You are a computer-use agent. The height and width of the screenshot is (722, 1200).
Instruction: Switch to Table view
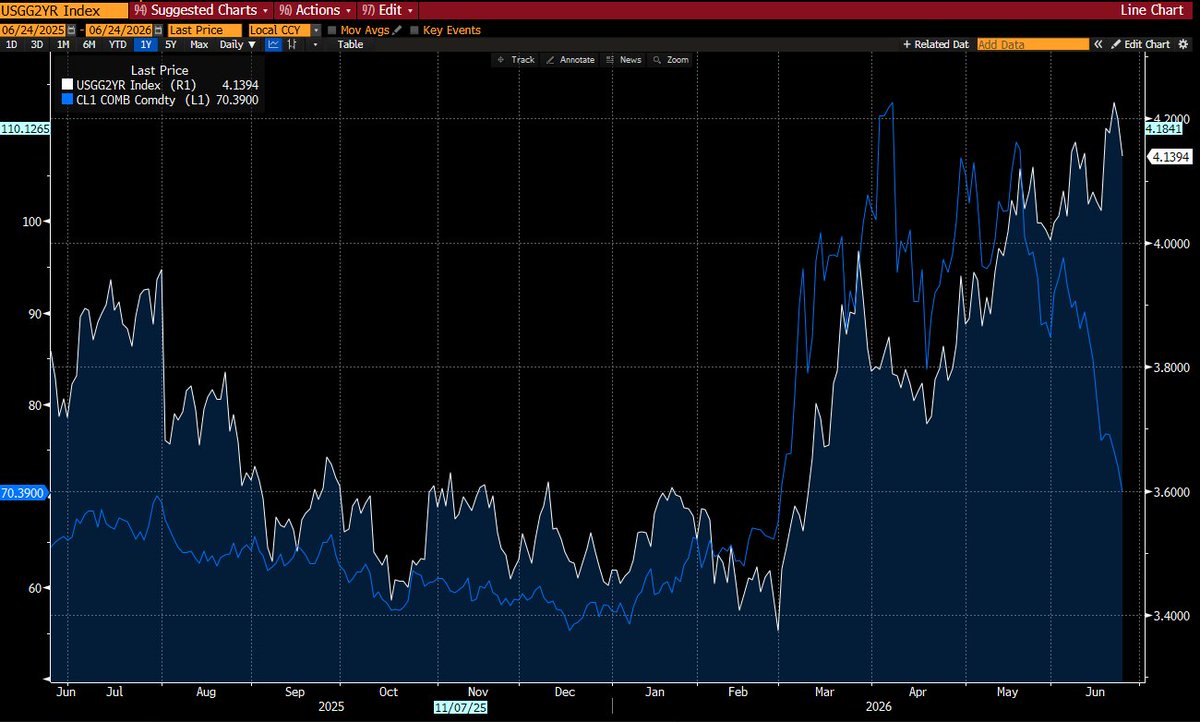(x=351, y=44)
